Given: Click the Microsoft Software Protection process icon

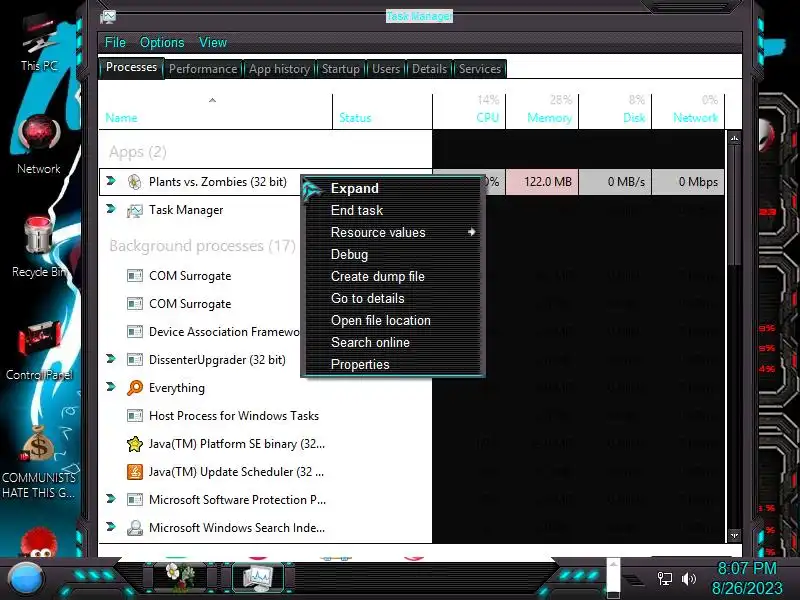Looking at the screenshot, I should (x=135, y=500).
